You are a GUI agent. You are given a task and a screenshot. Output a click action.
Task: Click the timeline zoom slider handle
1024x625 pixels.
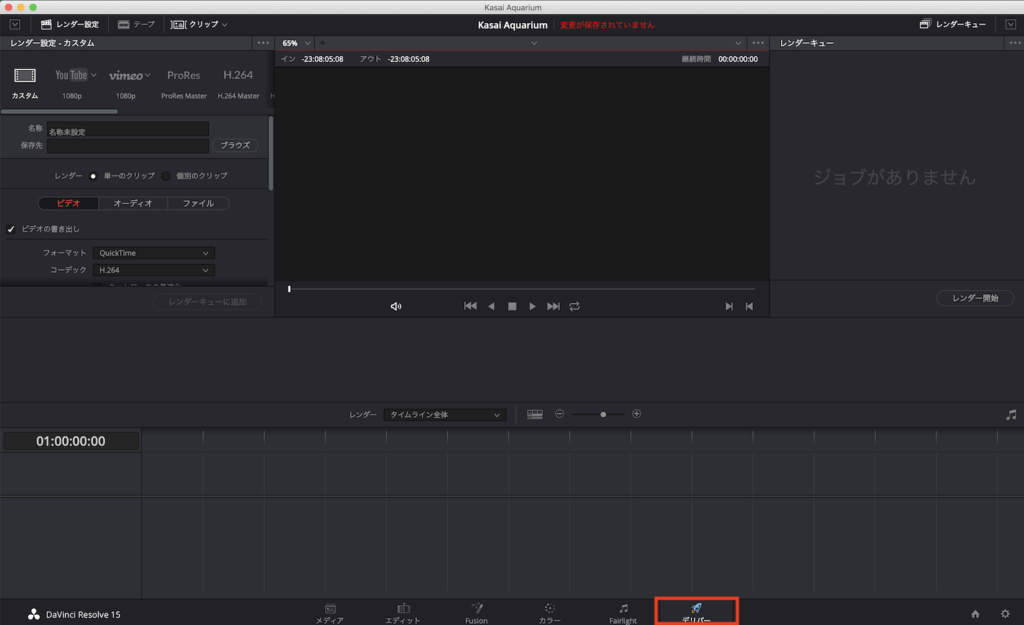pyautogui.click(x=603, y=414)
